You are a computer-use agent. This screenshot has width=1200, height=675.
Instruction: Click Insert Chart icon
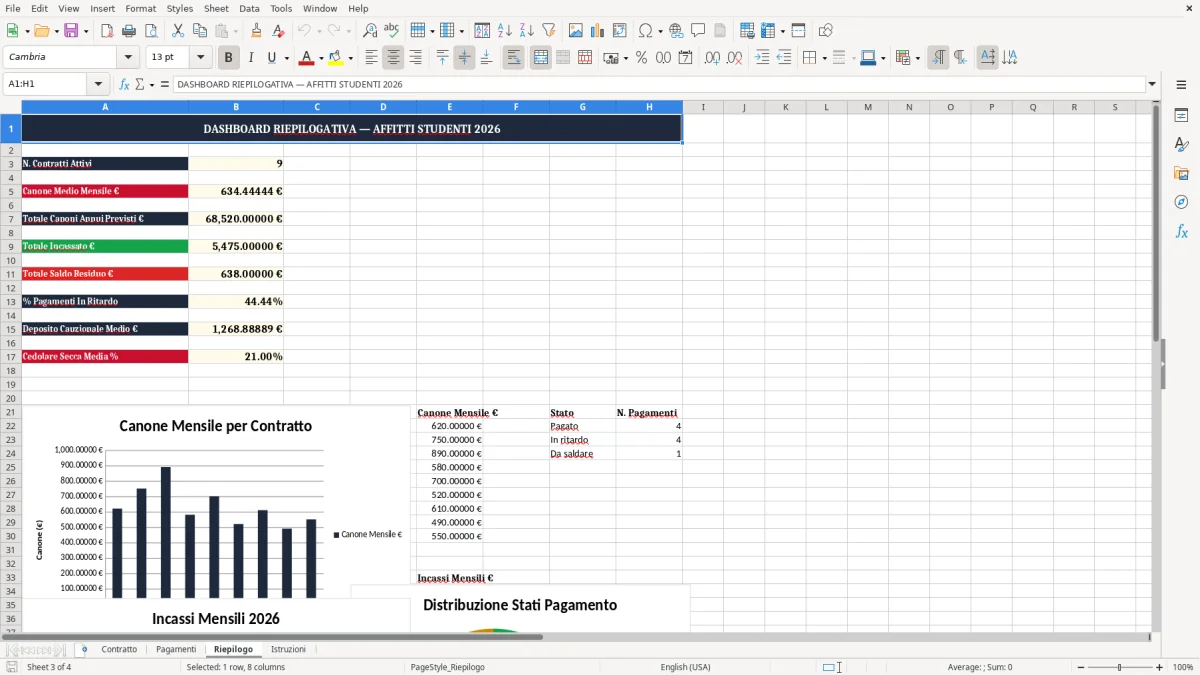coord(598,31)
